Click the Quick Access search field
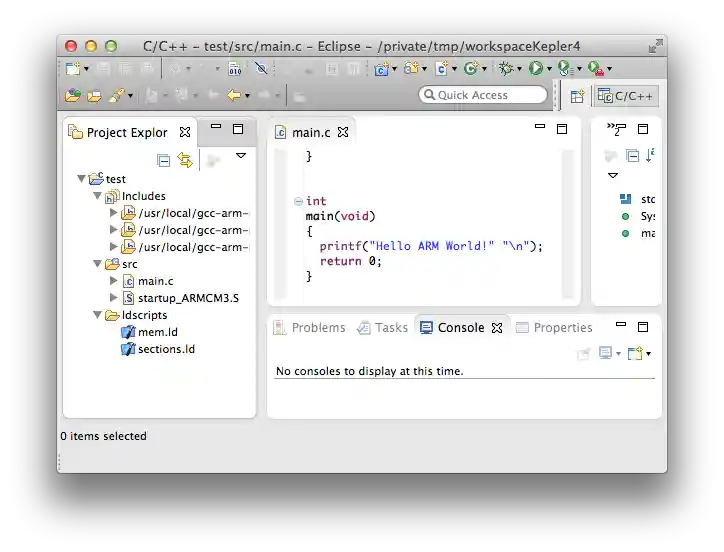This screenshot has height=552, width=724. (483, 95)
